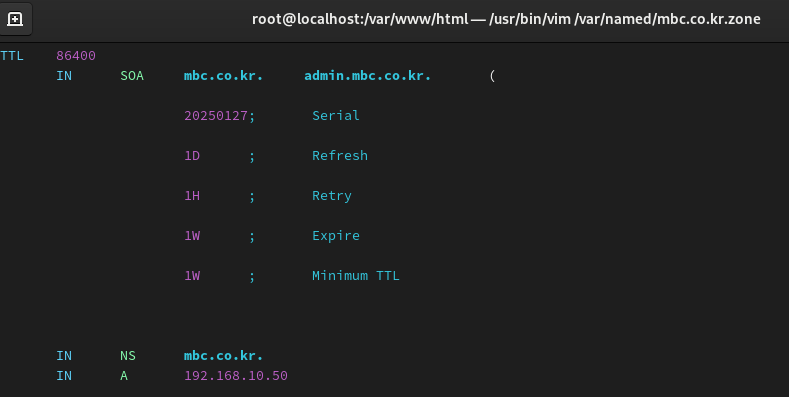Place cursor on 1H retry value
The image size is (789, 397).
tap(192, 196)
